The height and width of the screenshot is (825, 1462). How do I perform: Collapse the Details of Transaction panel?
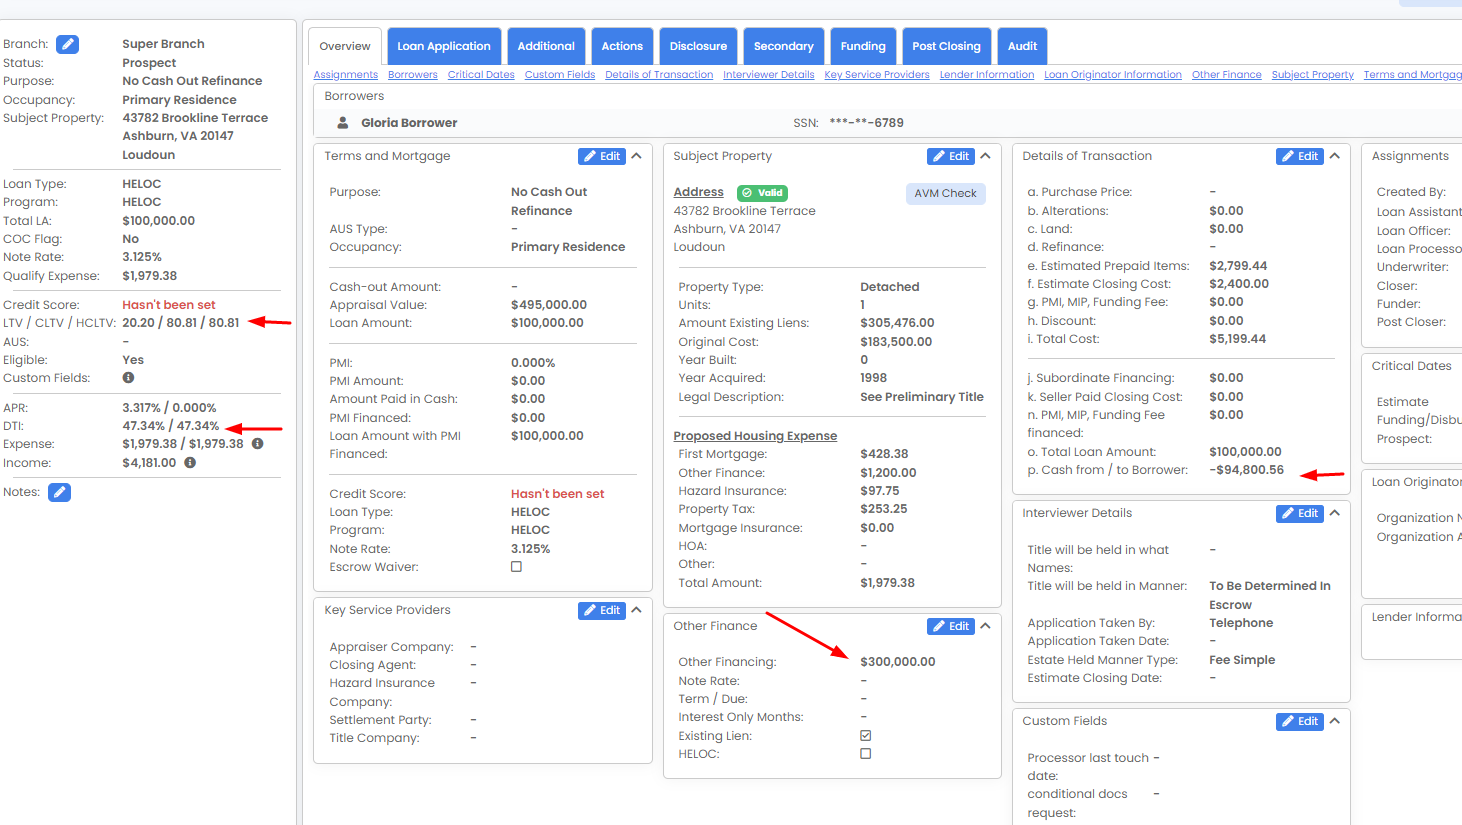1334,156
